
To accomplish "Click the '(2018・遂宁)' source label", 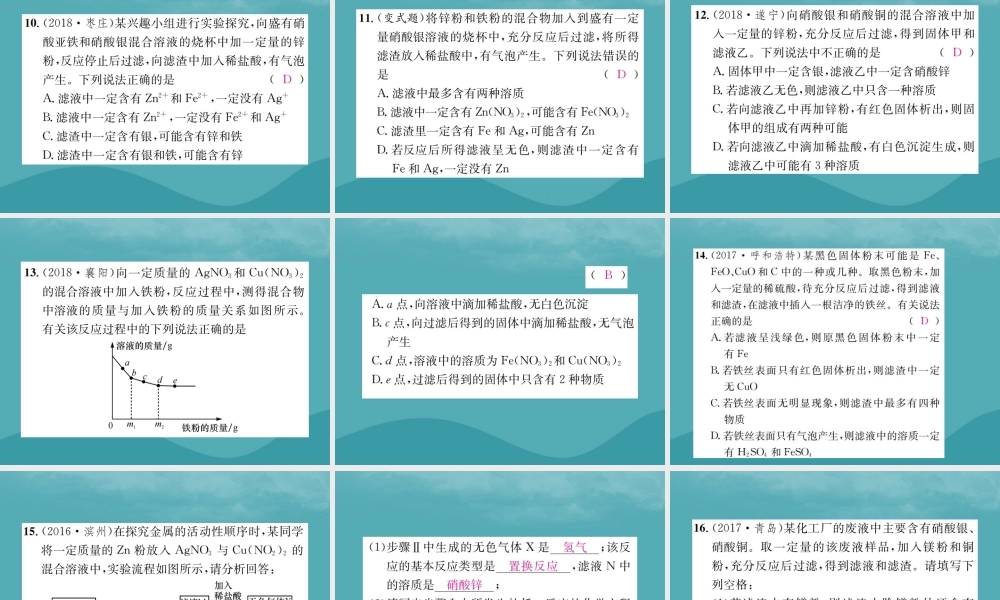I will point(747,15).
